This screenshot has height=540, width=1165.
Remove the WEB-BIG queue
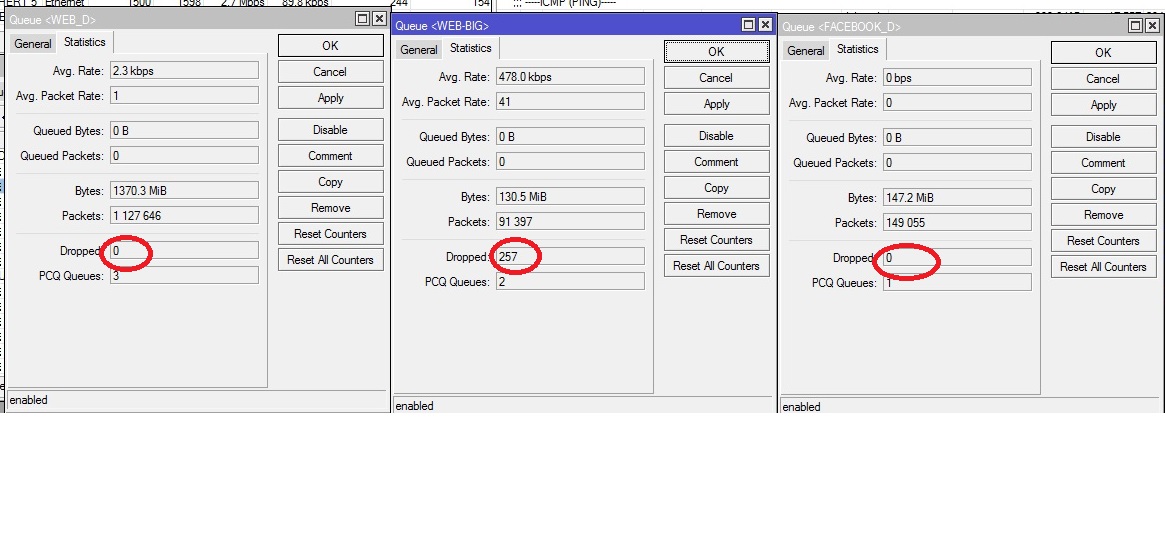coord(716,214)
